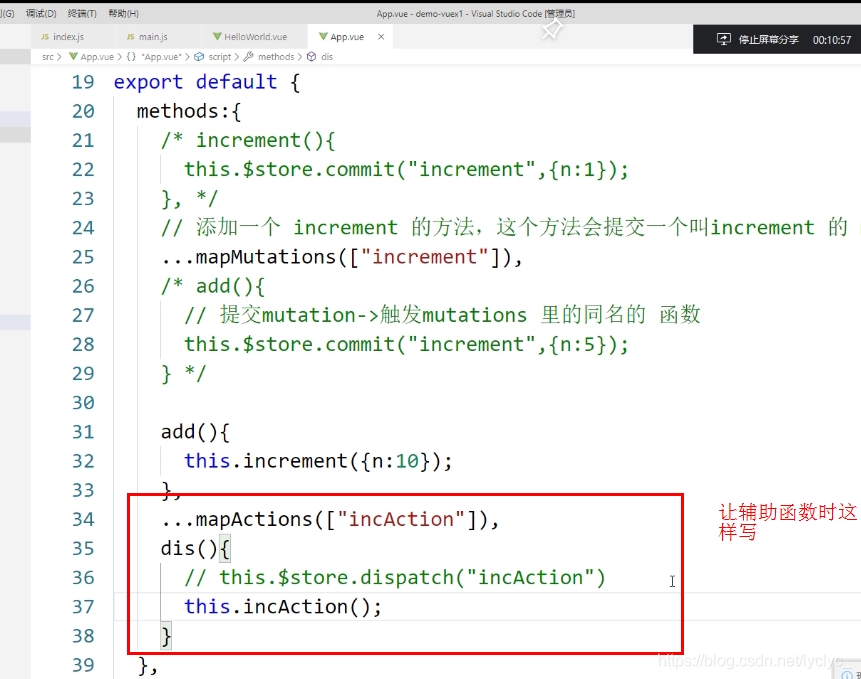
Task: Click the "export default" code text
Action: pos(195,82)
